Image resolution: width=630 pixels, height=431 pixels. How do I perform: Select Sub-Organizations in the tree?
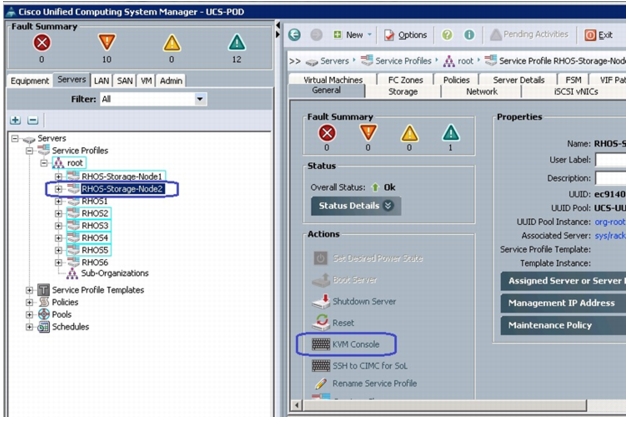point(115,273)
